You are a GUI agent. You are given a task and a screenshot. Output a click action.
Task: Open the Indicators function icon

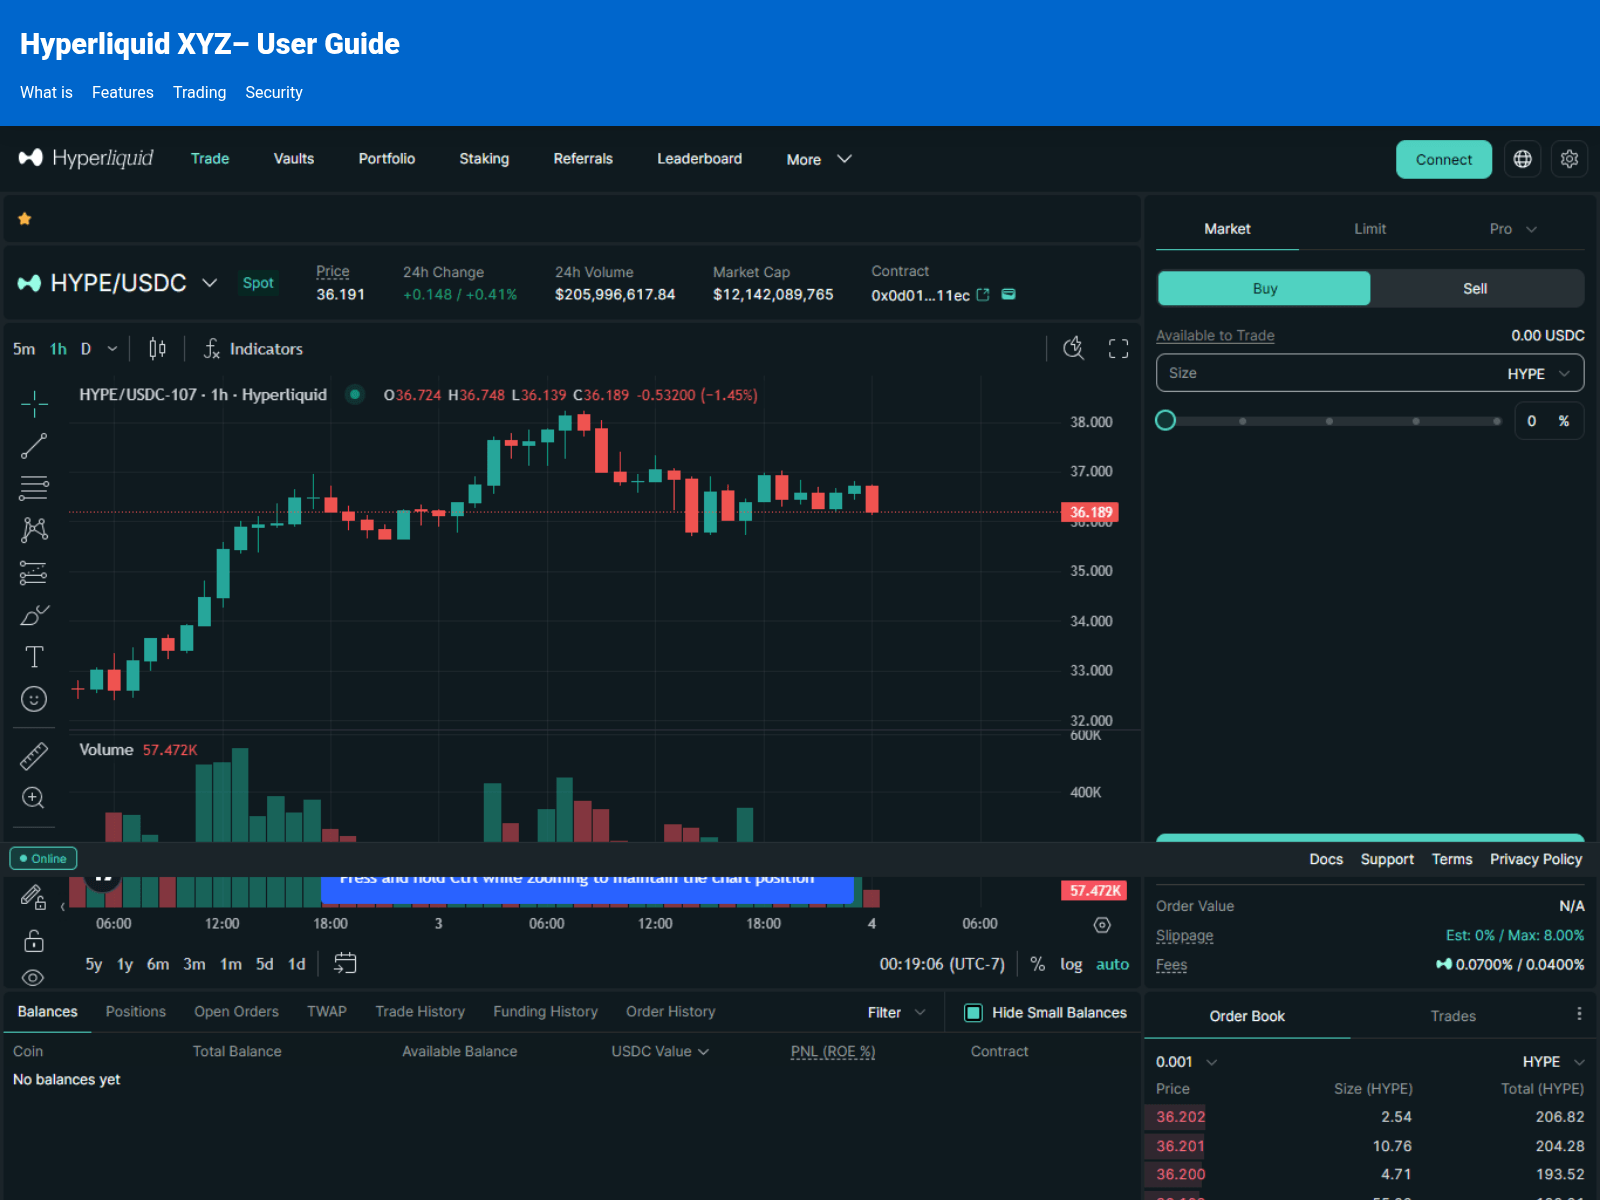tap(211, 349)
